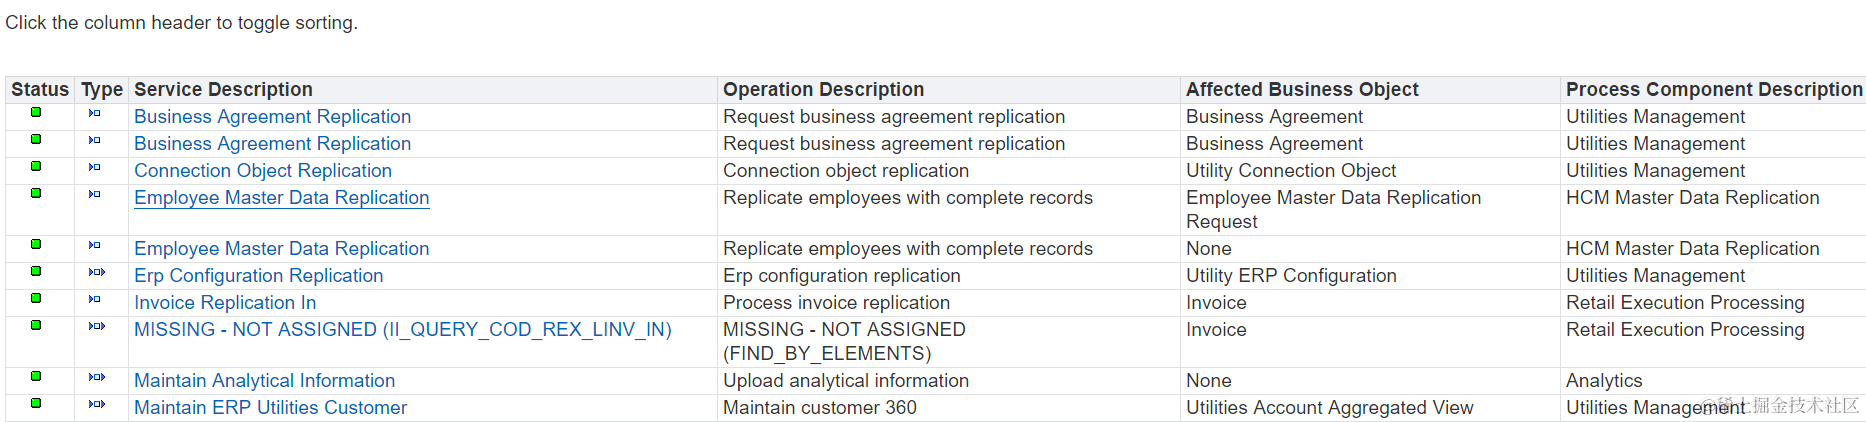Click status icon for Maintain ERP Utilities Customer
Image resolution: width=1866 pixels, height=422 pixels.
pos(36,403)
